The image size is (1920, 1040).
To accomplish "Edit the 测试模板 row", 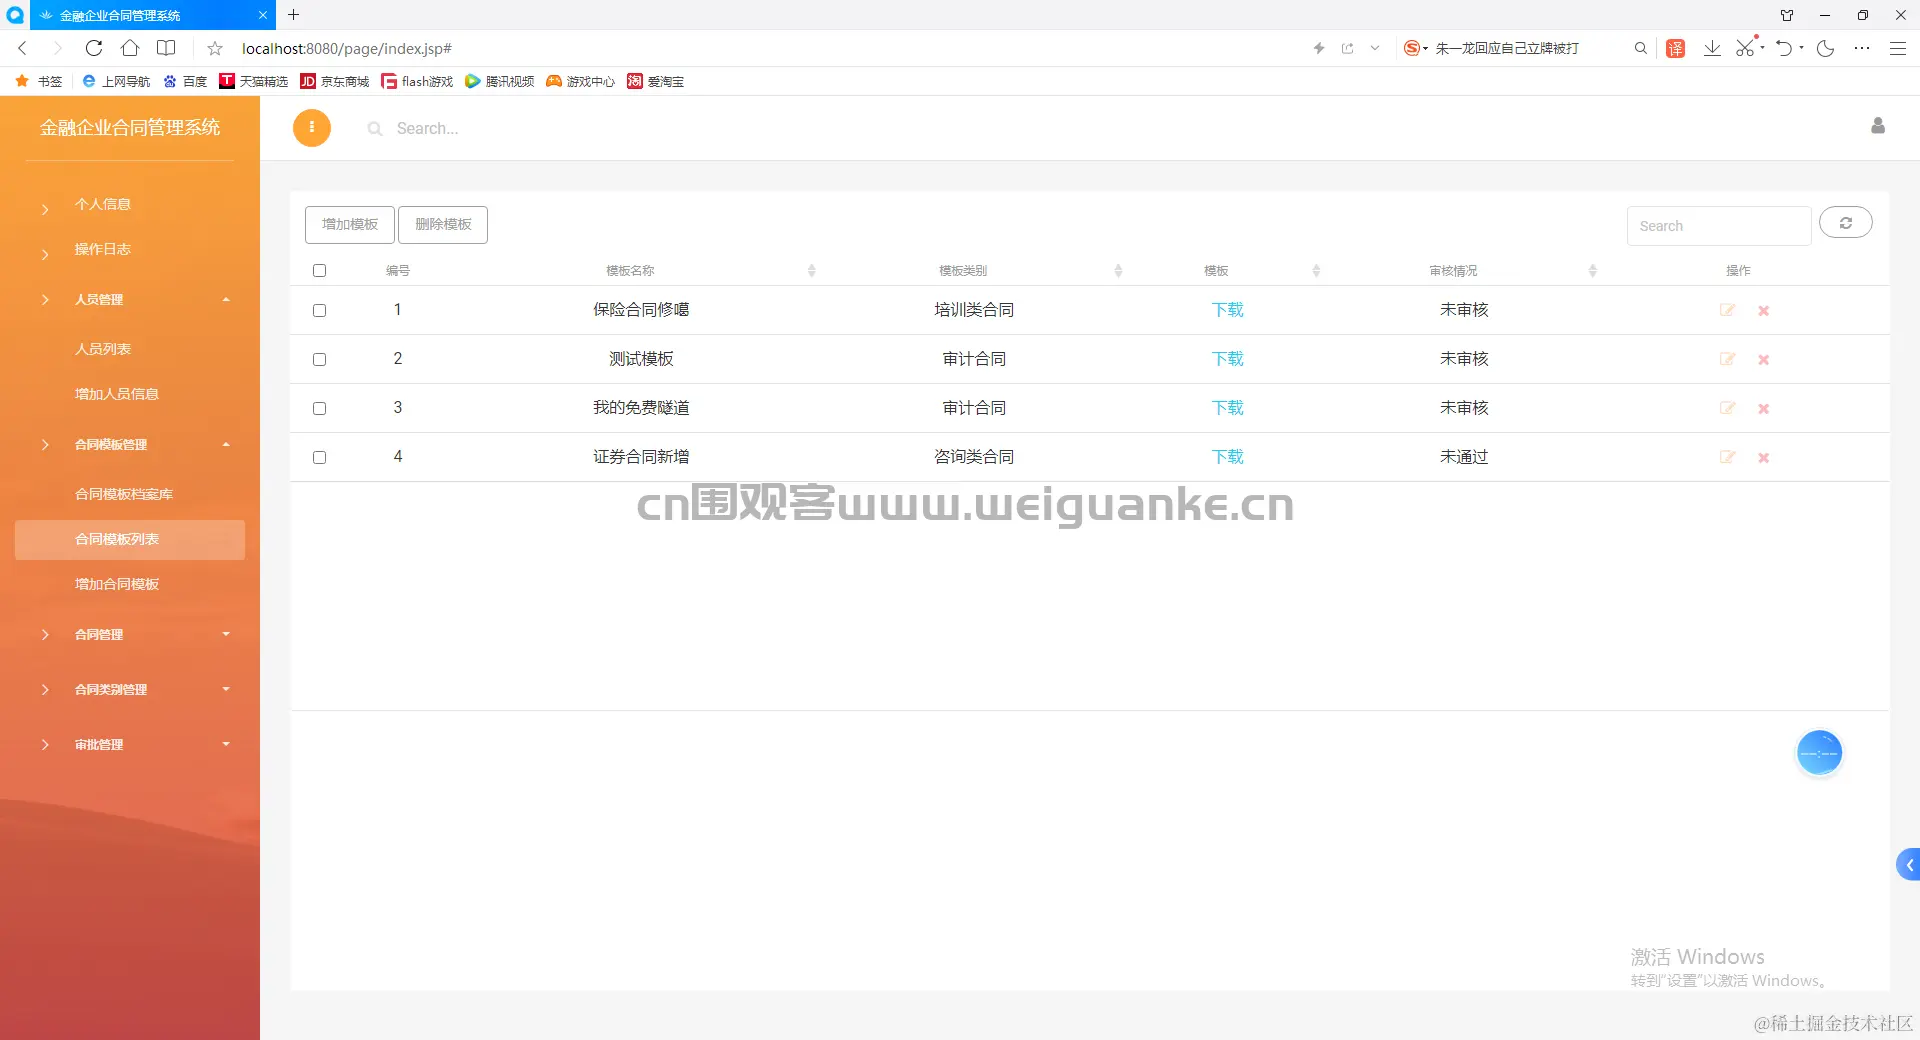I will click(x=1727, y=359).
